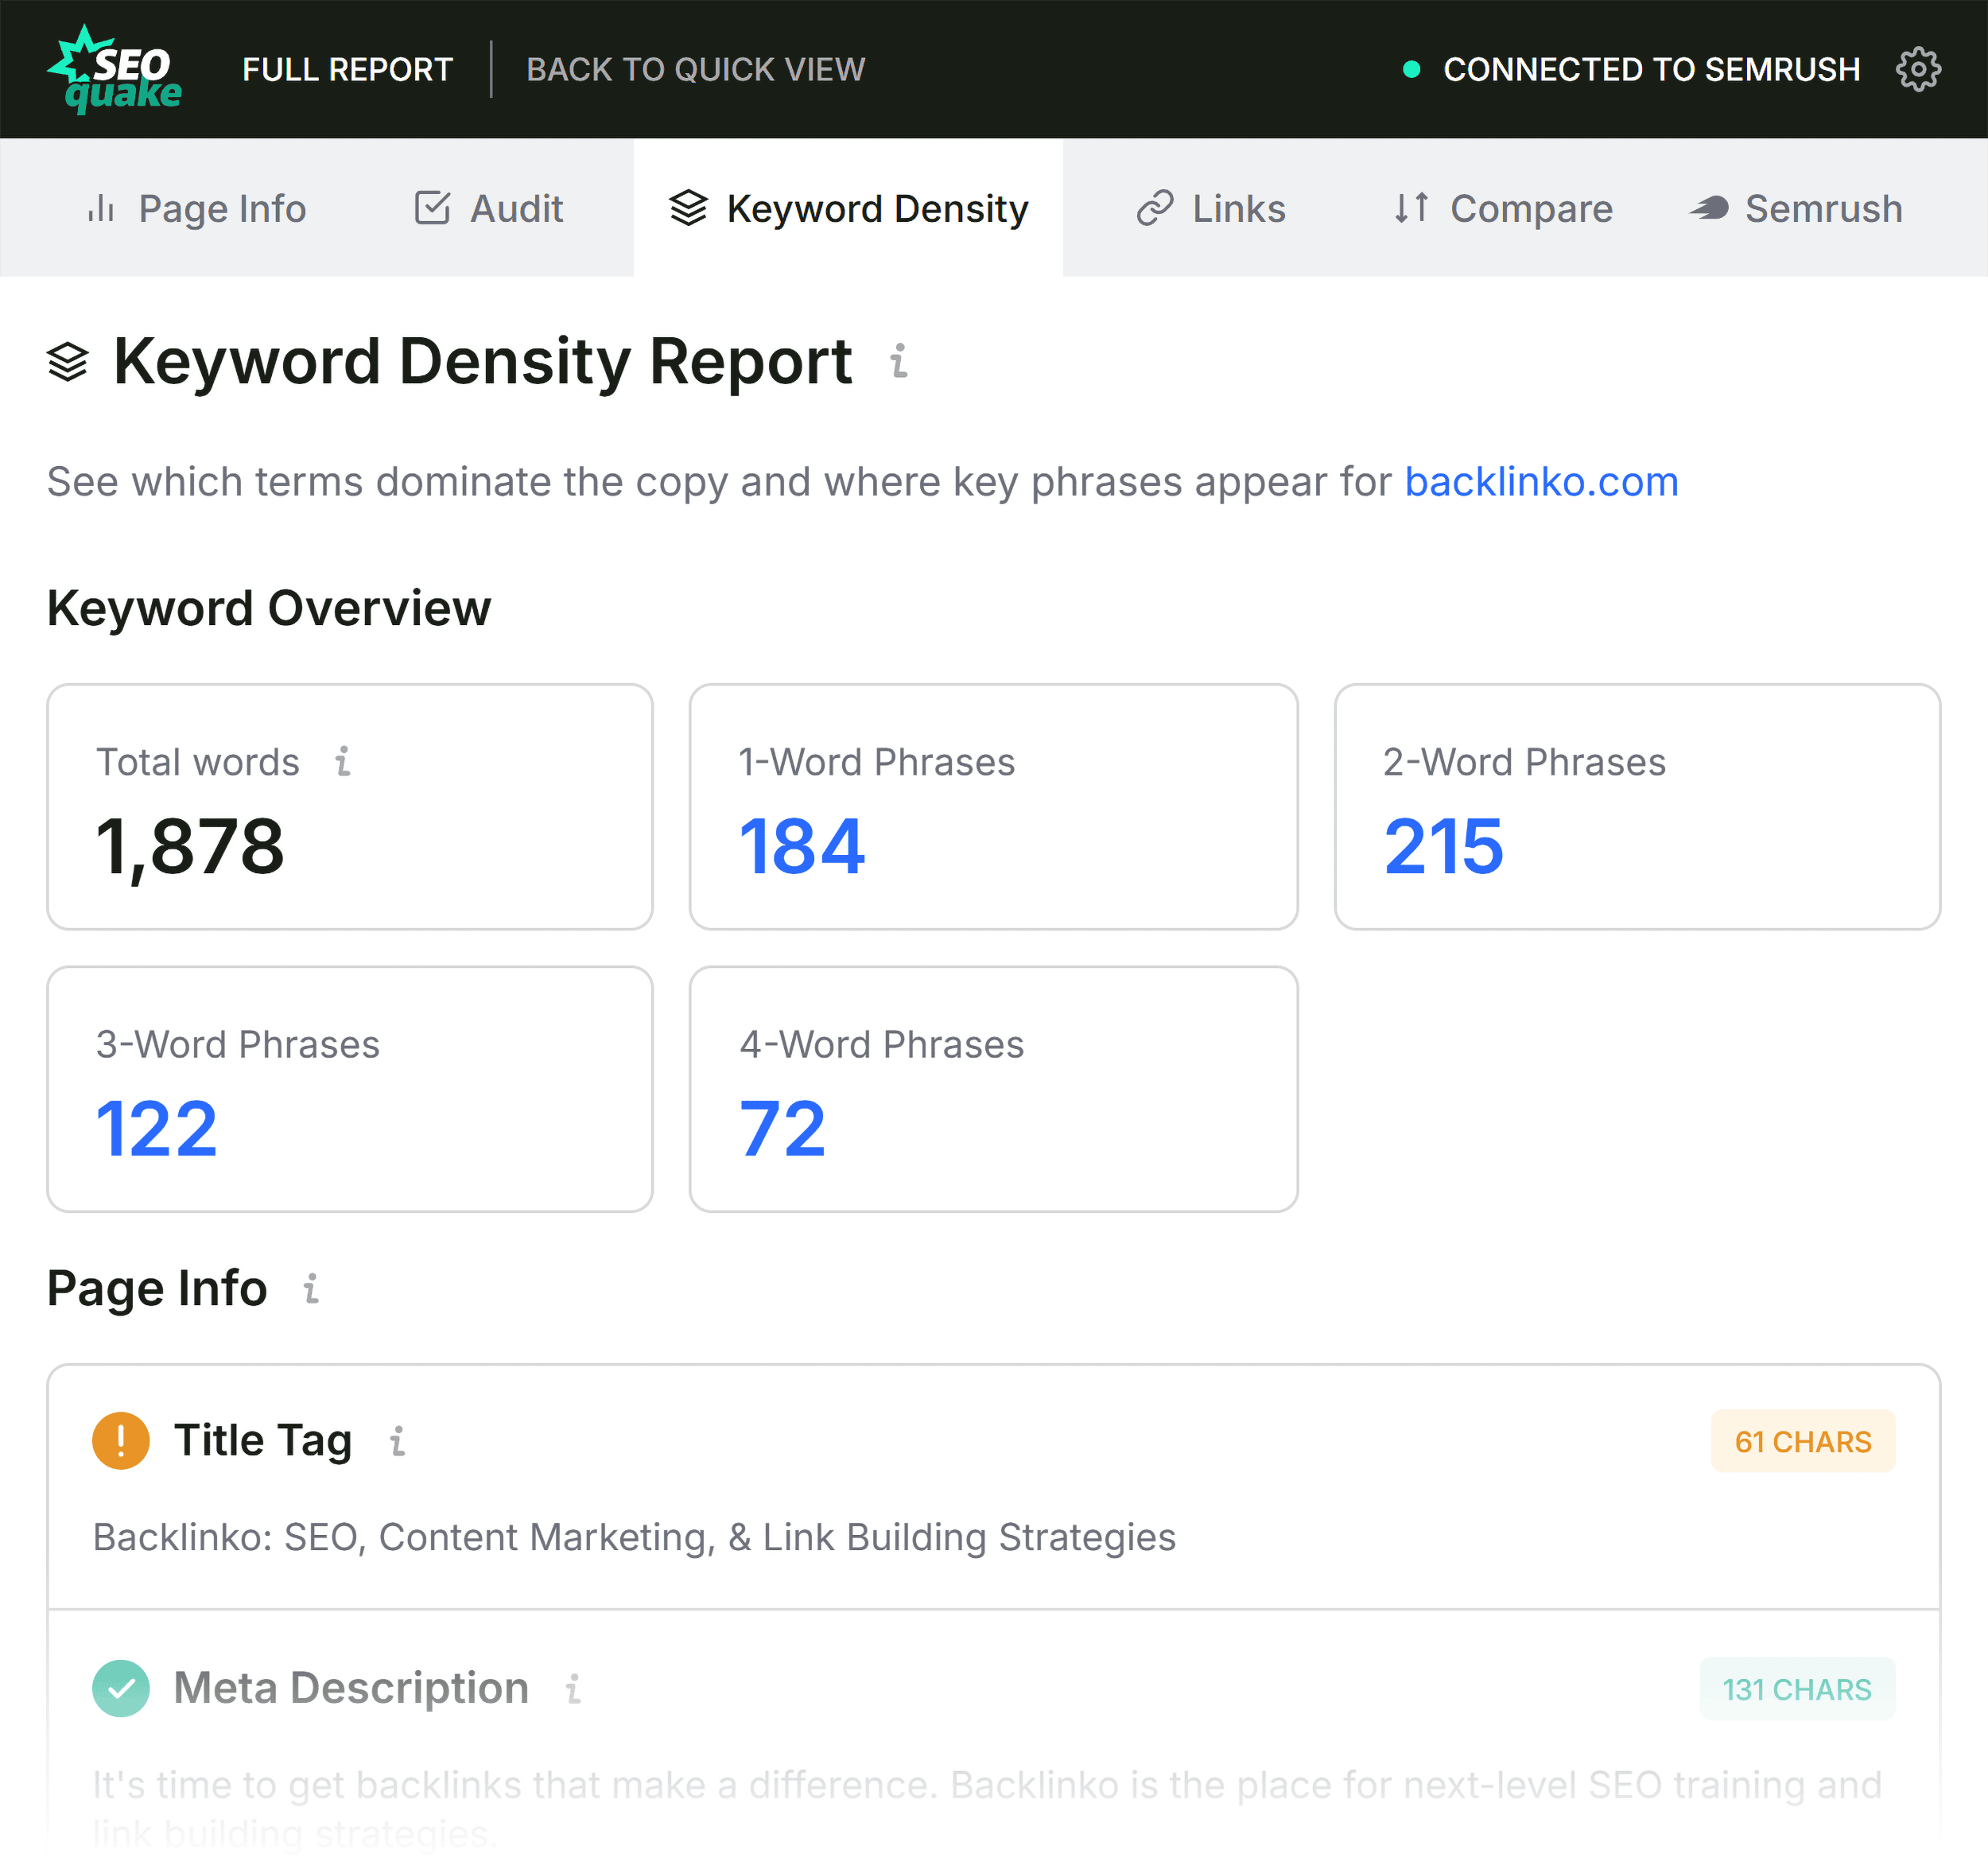This screenshot has width=1988, height=1873.
Task: Click info icon next to Total words
Action: click(x=343, y=761)
